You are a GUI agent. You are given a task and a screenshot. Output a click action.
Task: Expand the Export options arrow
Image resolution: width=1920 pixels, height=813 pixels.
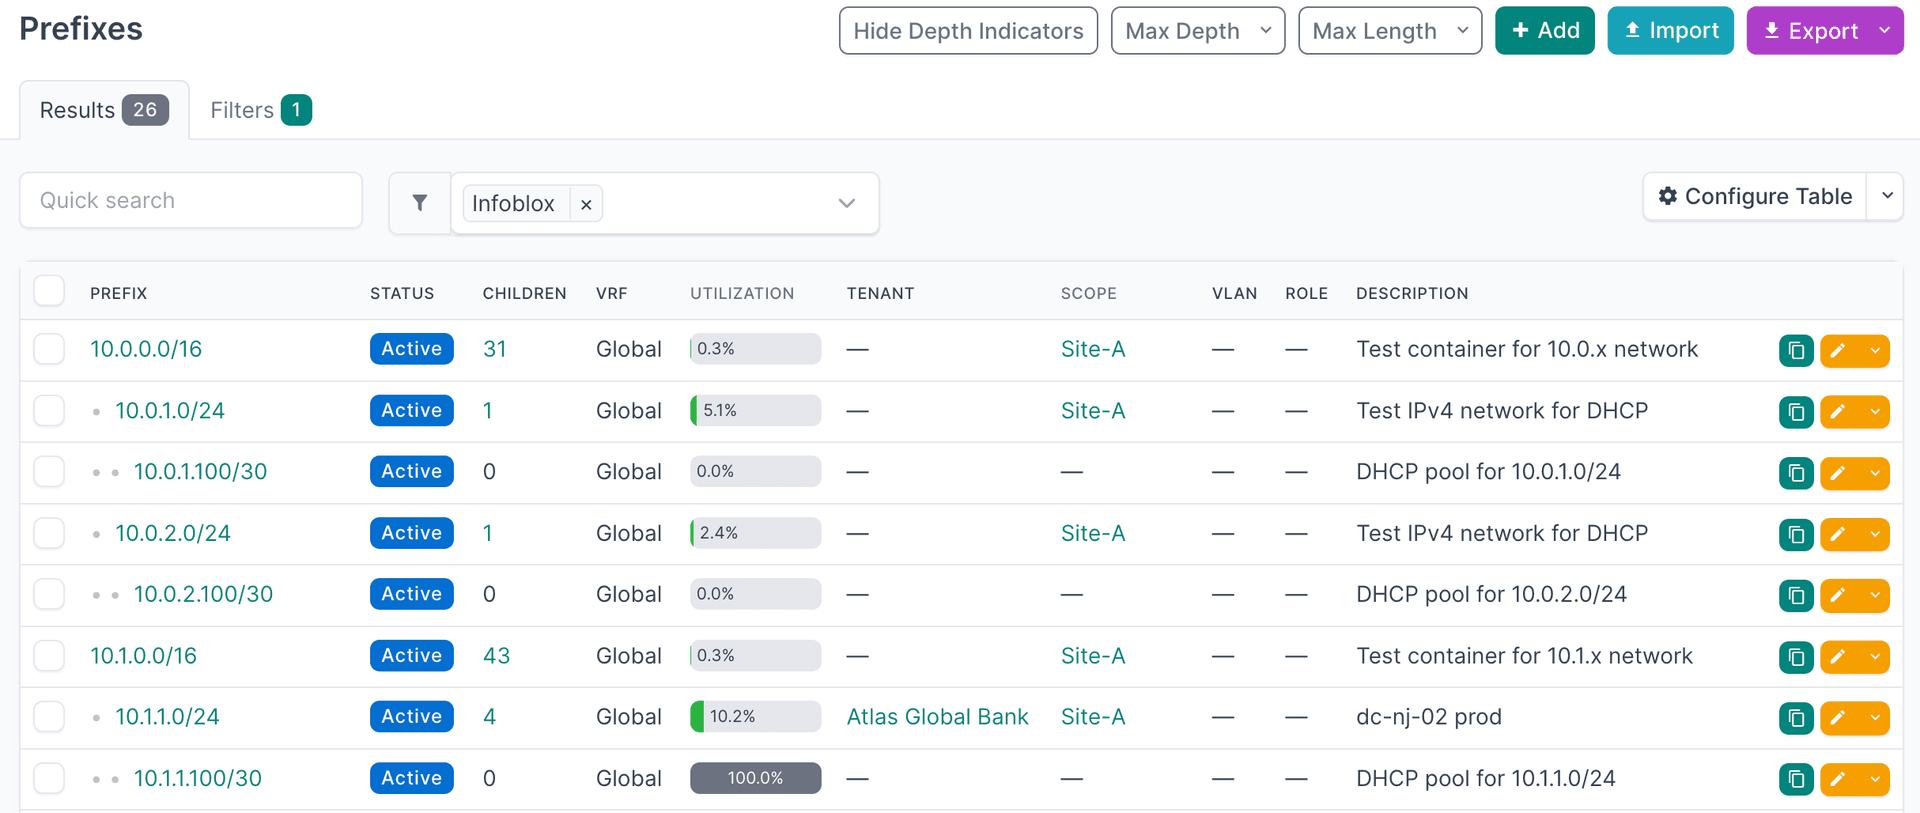coord(1885,31)
